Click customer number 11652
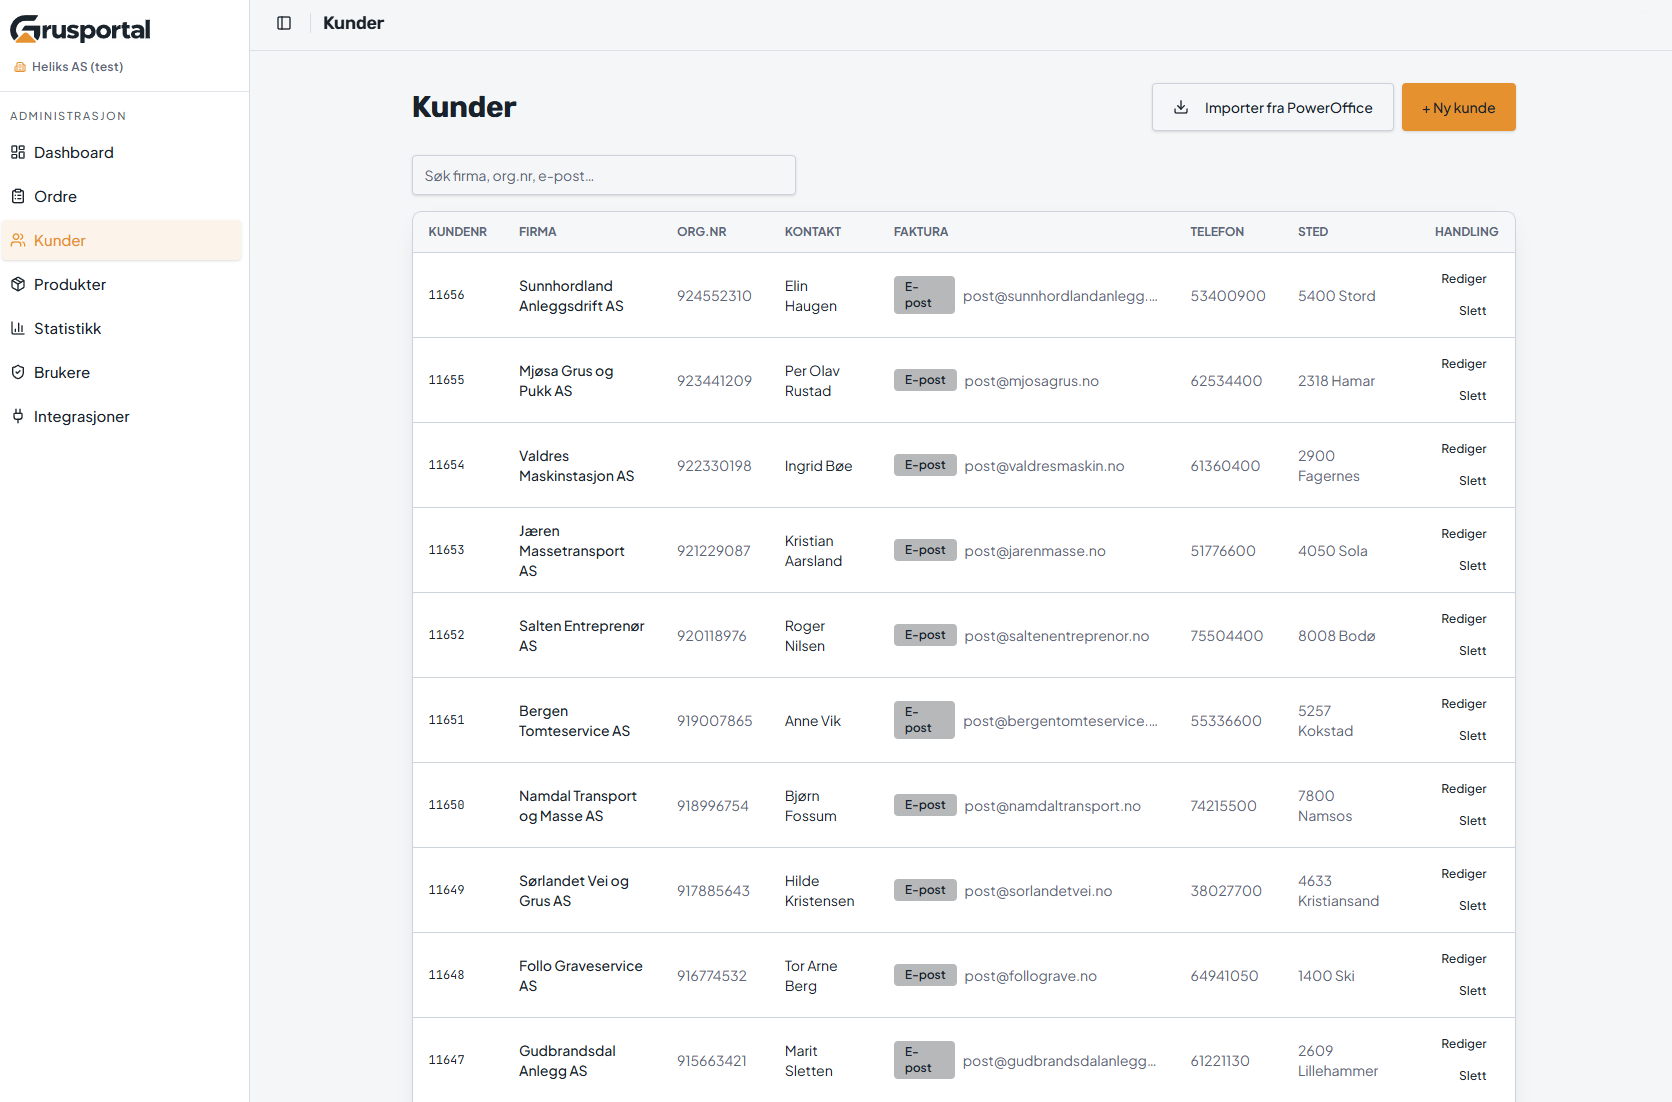This screenshot has height=1102, width=1672. click(446, 635)
